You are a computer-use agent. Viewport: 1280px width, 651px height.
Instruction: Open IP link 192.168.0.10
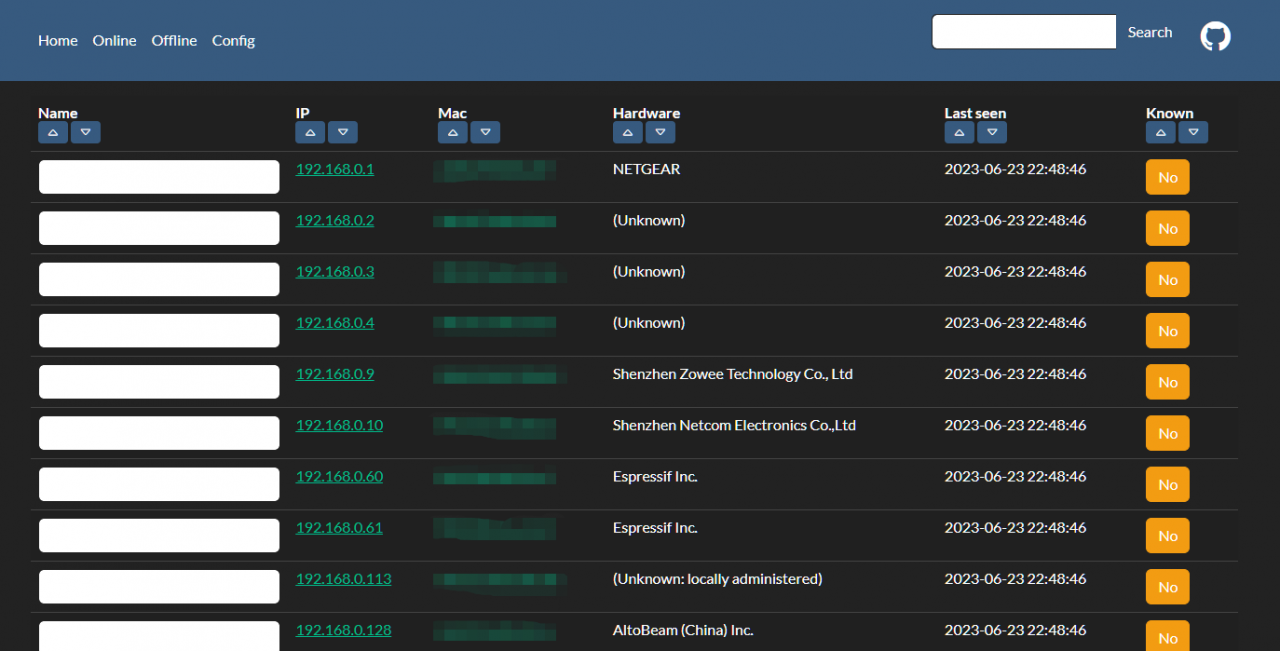point(339,425)
